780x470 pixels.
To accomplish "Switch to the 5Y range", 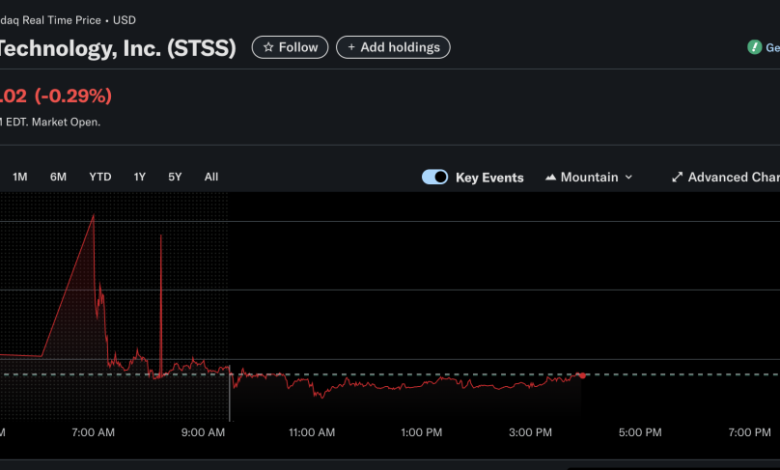I will 175,177.
